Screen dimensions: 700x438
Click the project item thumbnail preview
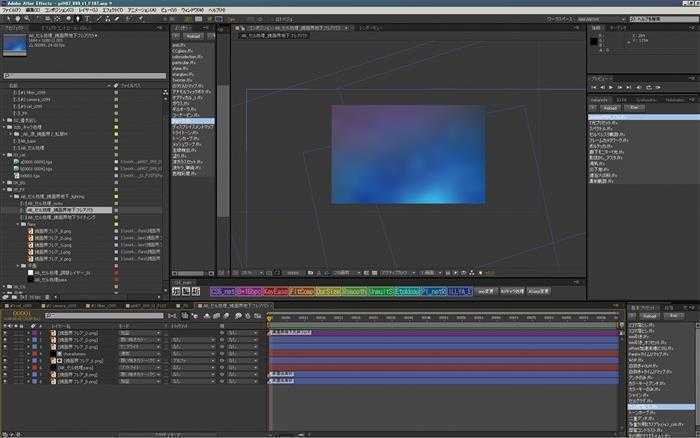coord(15,45)
